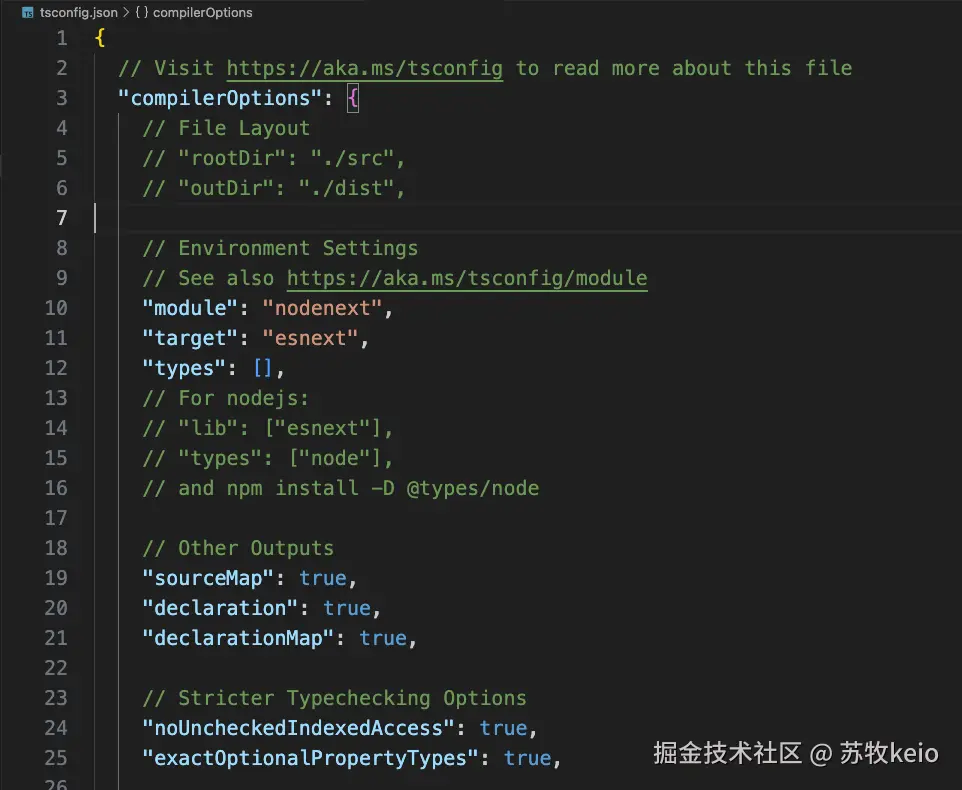Click line number 17 in the gutter

[56, 518]
